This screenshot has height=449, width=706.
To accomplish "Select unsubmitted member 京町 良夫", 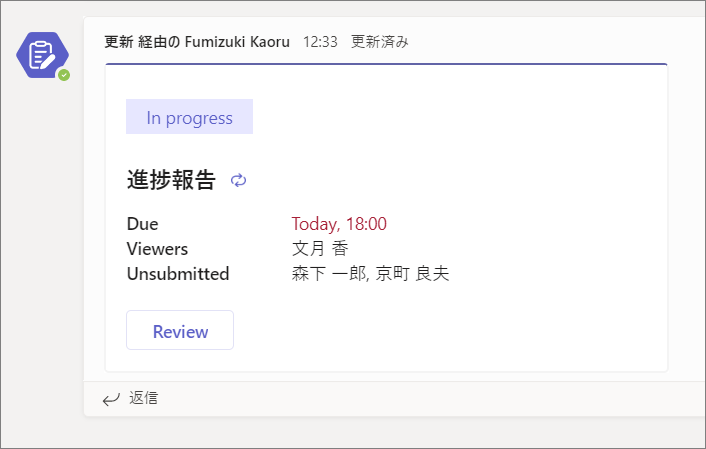I will (412, 273).
